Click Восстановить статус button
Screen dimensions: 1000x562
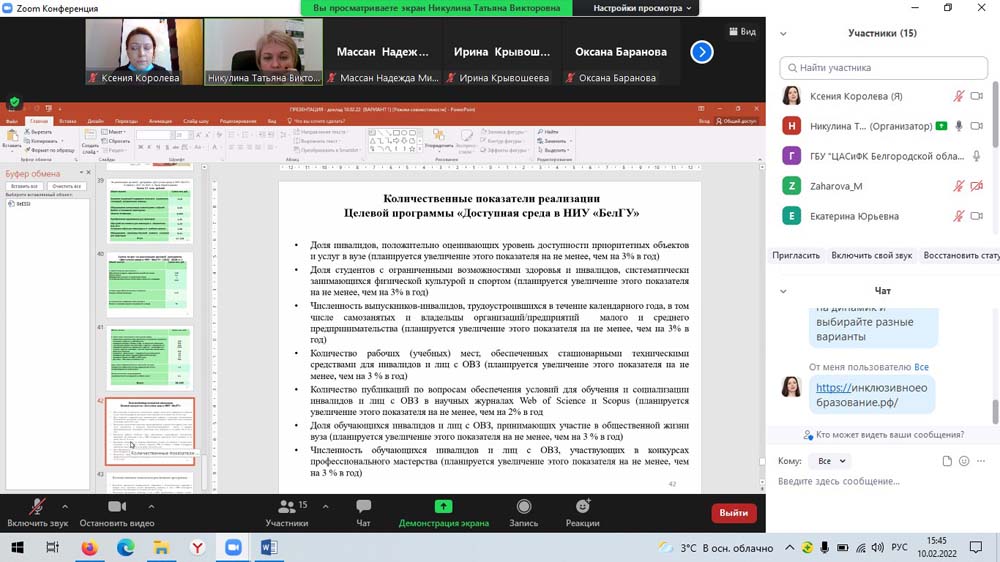point(962,255)
